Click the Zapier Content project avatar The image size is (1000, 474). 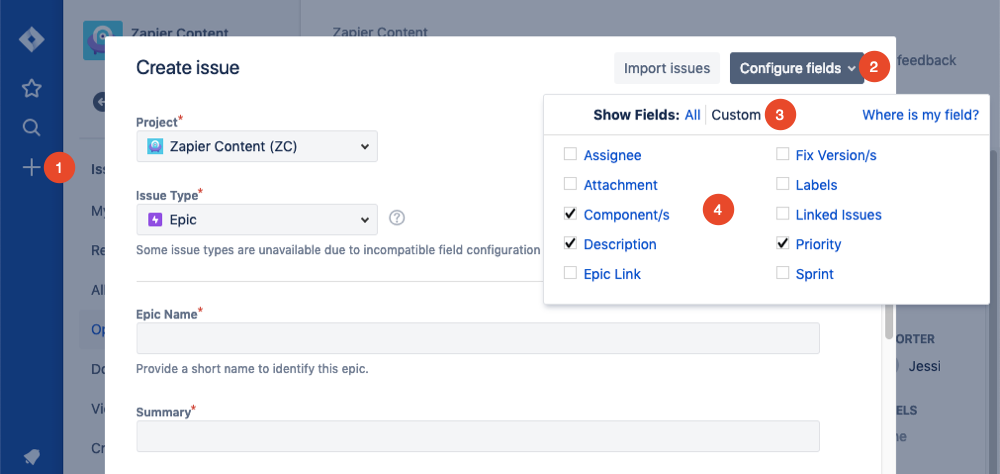tap(103, 40)
